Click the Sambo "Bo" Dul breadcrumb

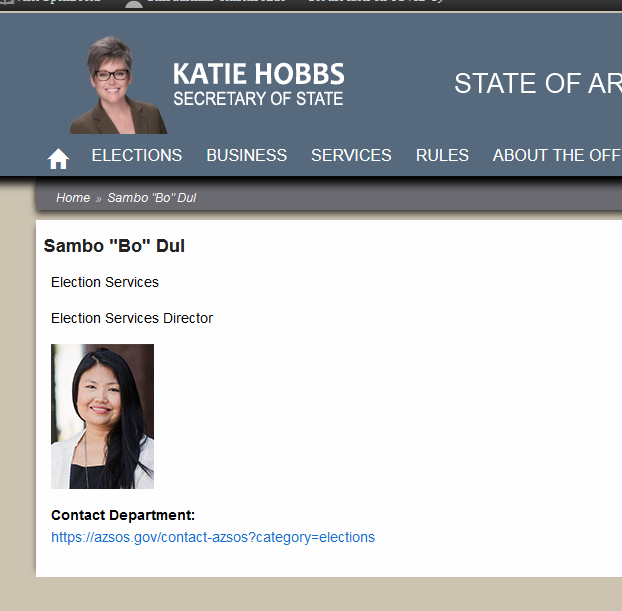152,198
